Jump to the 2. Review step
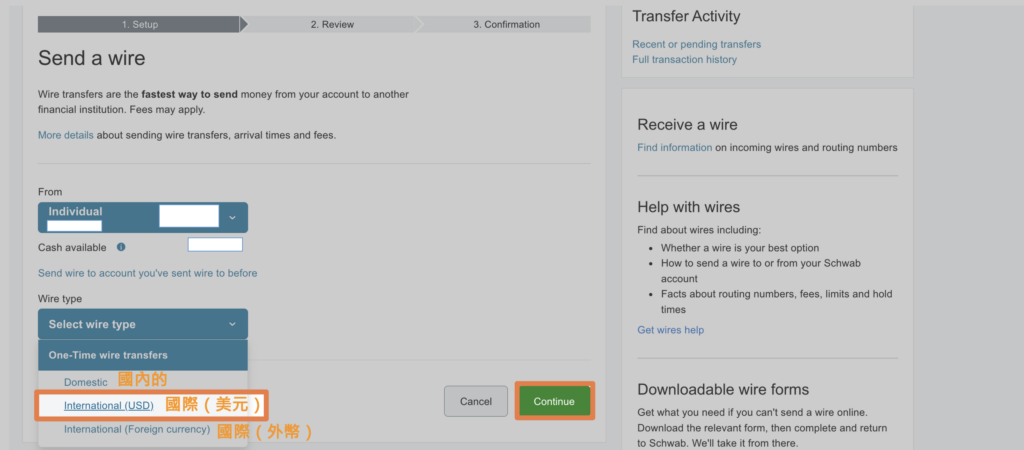This screenshot has width=1024, height=450. coord(332,24)
